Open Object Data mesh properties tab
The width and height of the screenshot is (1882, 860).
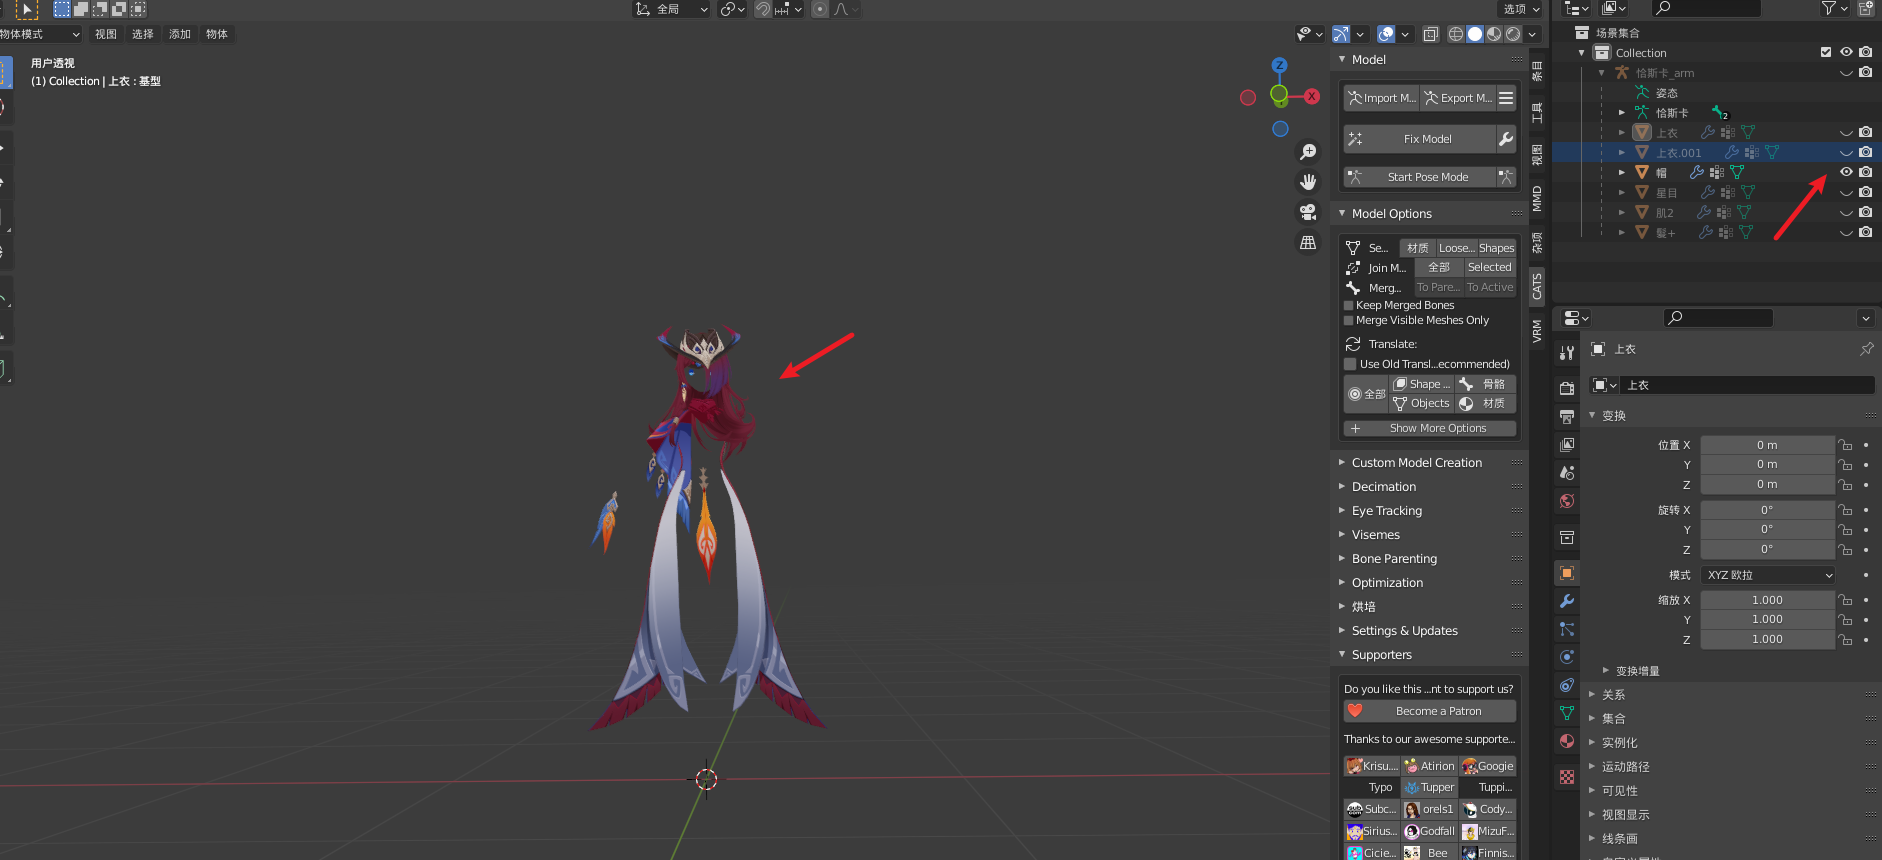pos(1567,713)
